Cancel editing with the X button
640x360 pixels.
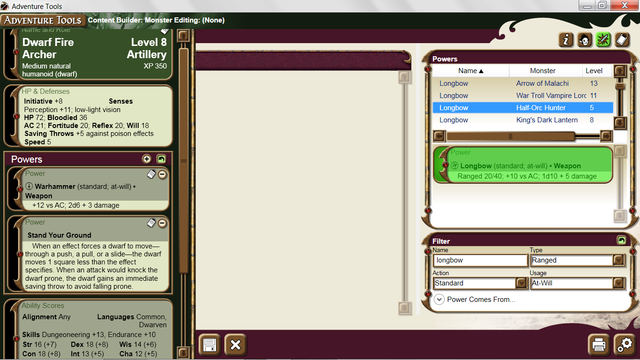[x=235, y=345]
